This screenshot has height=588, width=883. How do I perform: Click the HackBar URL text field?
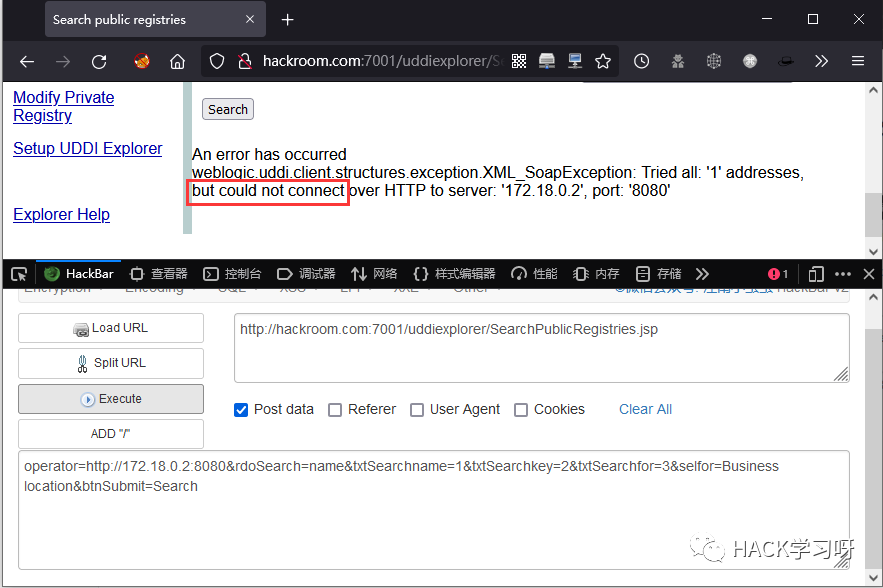(542, 348)
